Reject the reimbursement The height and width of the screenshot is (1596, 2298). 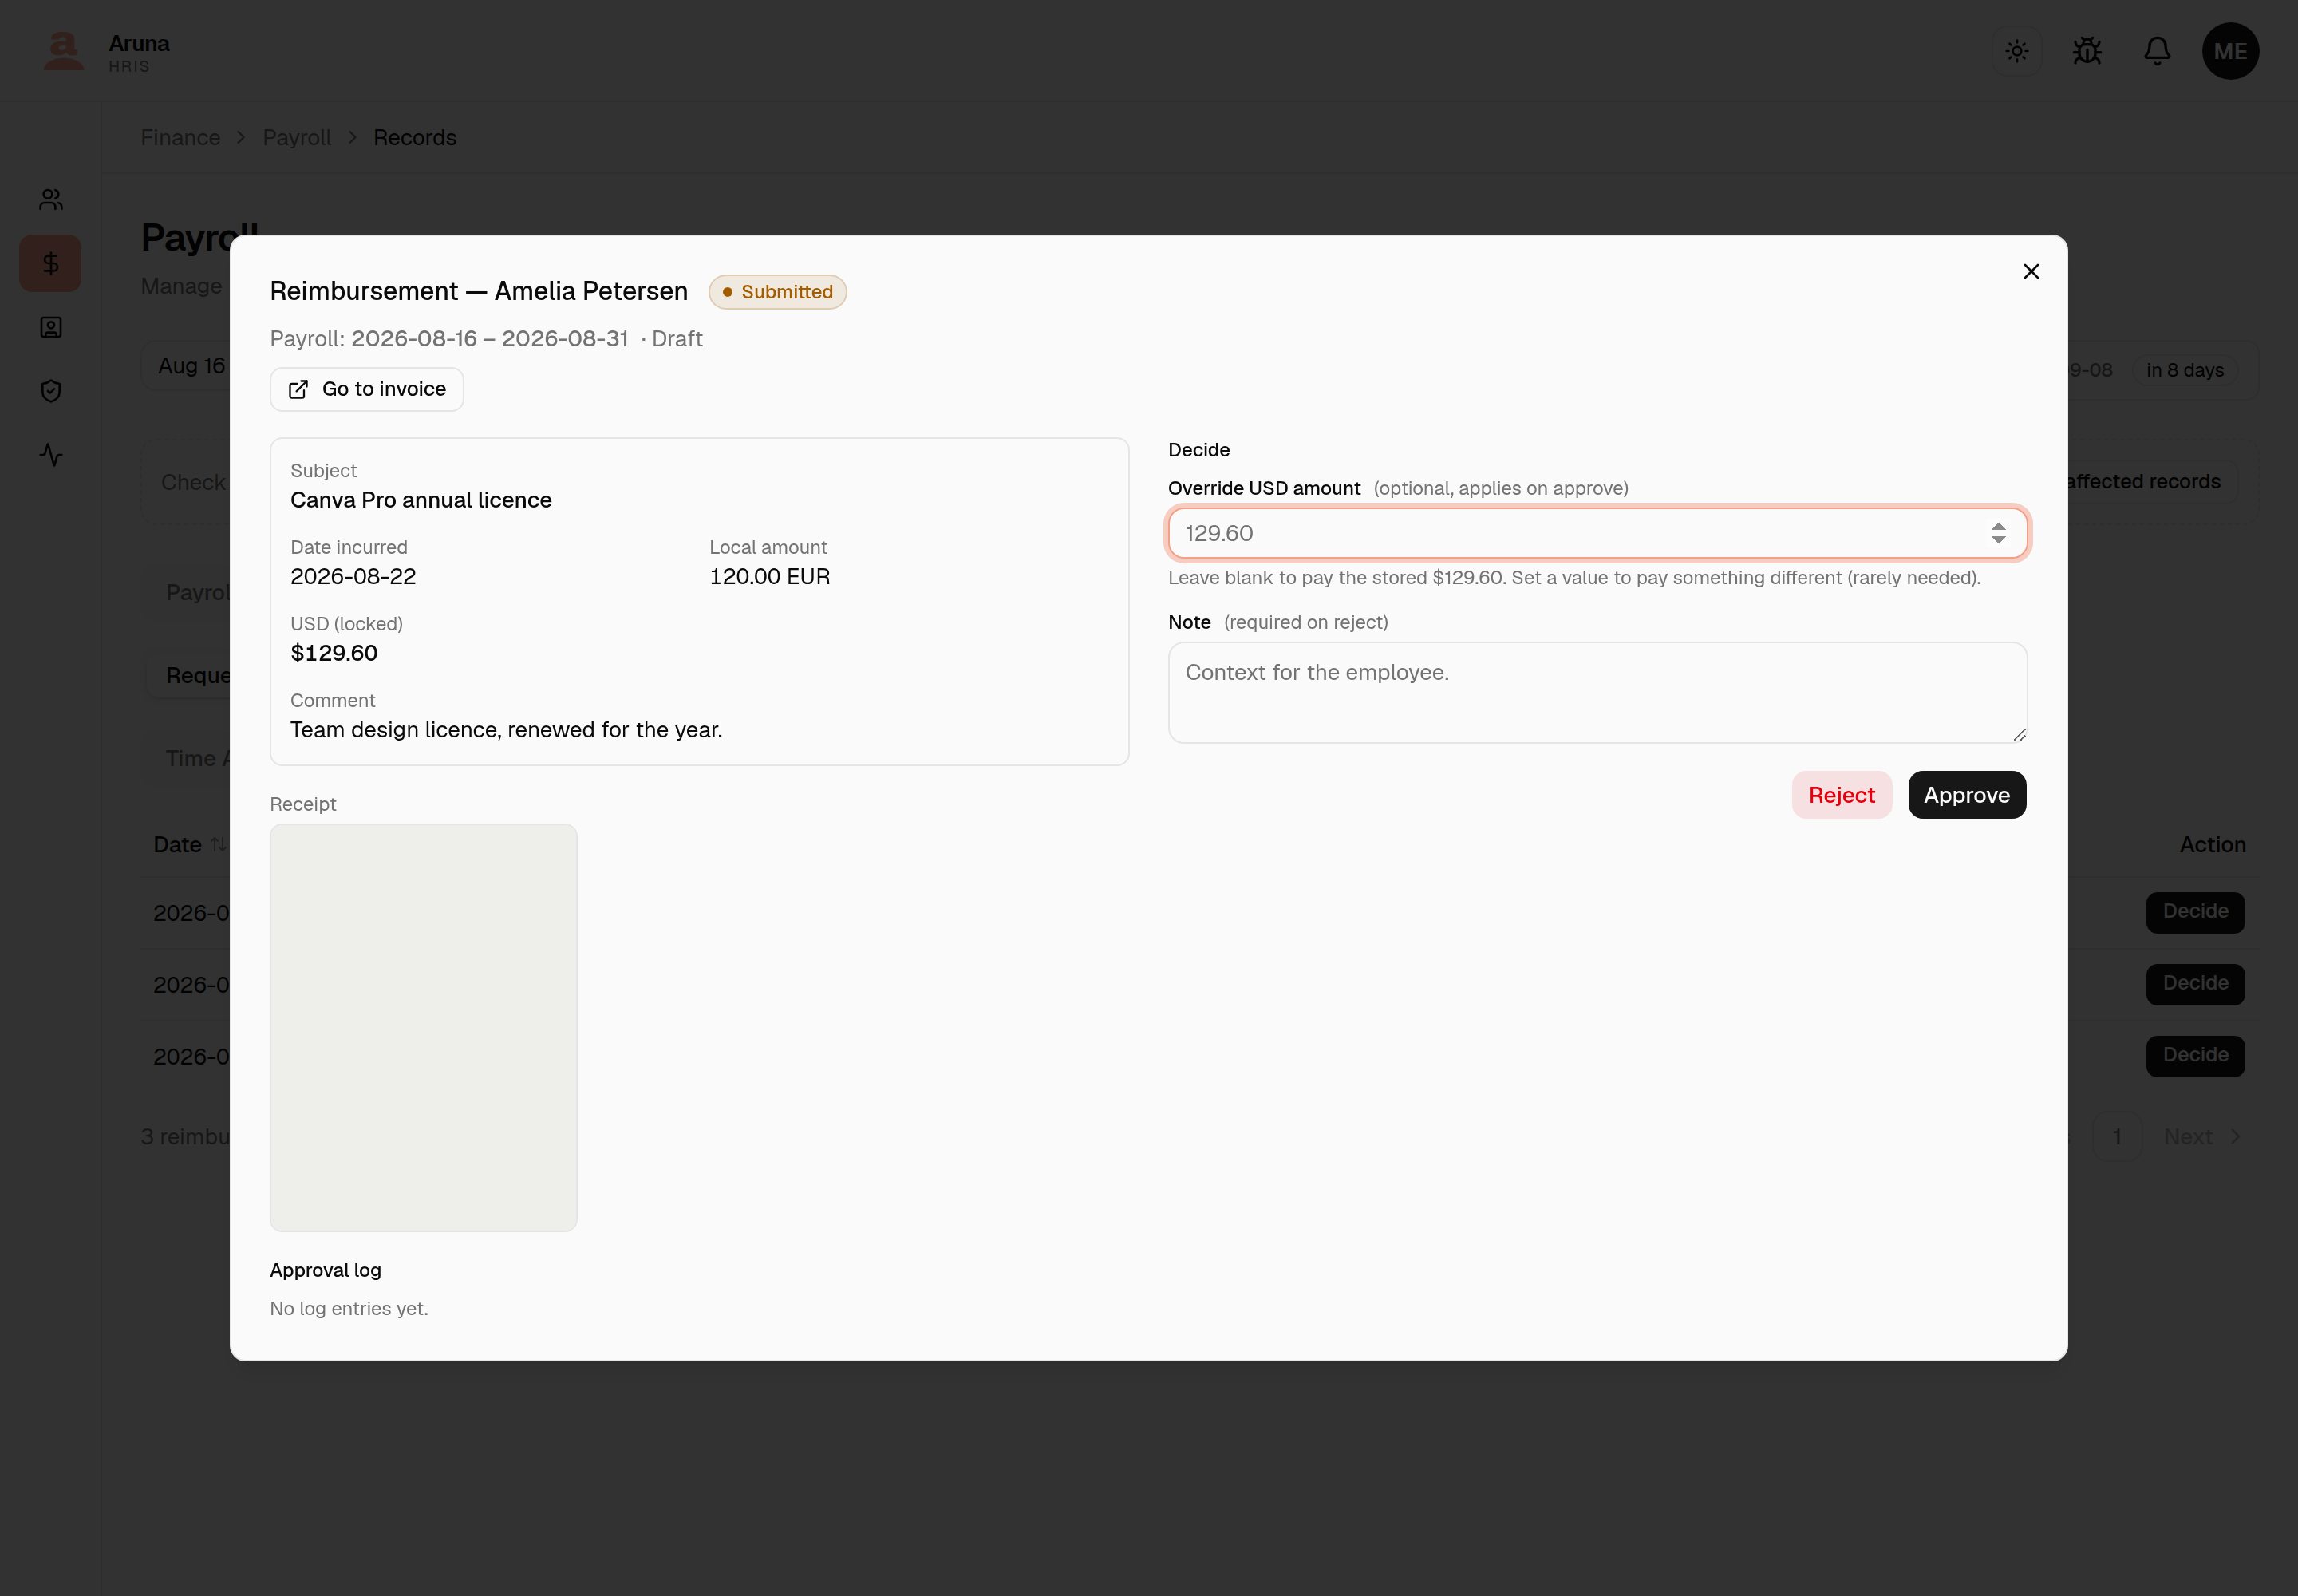click(x=1841, y=795)
